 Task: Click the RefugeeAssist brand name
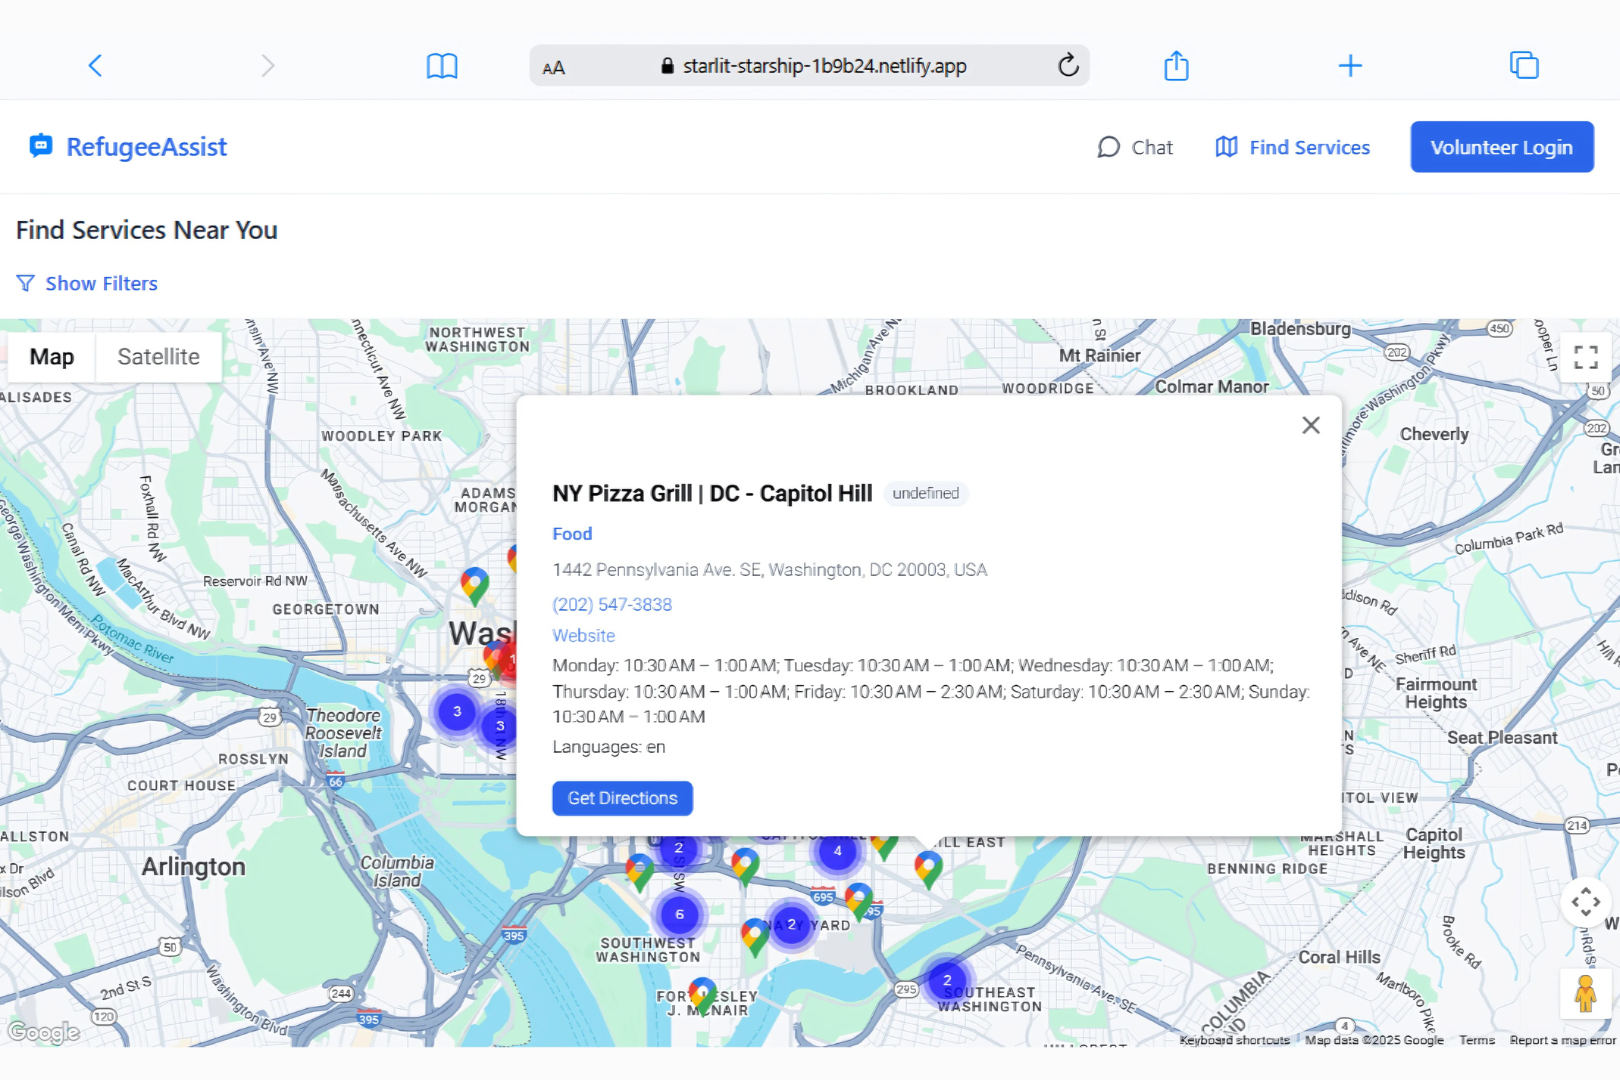(x=147, y=147)
